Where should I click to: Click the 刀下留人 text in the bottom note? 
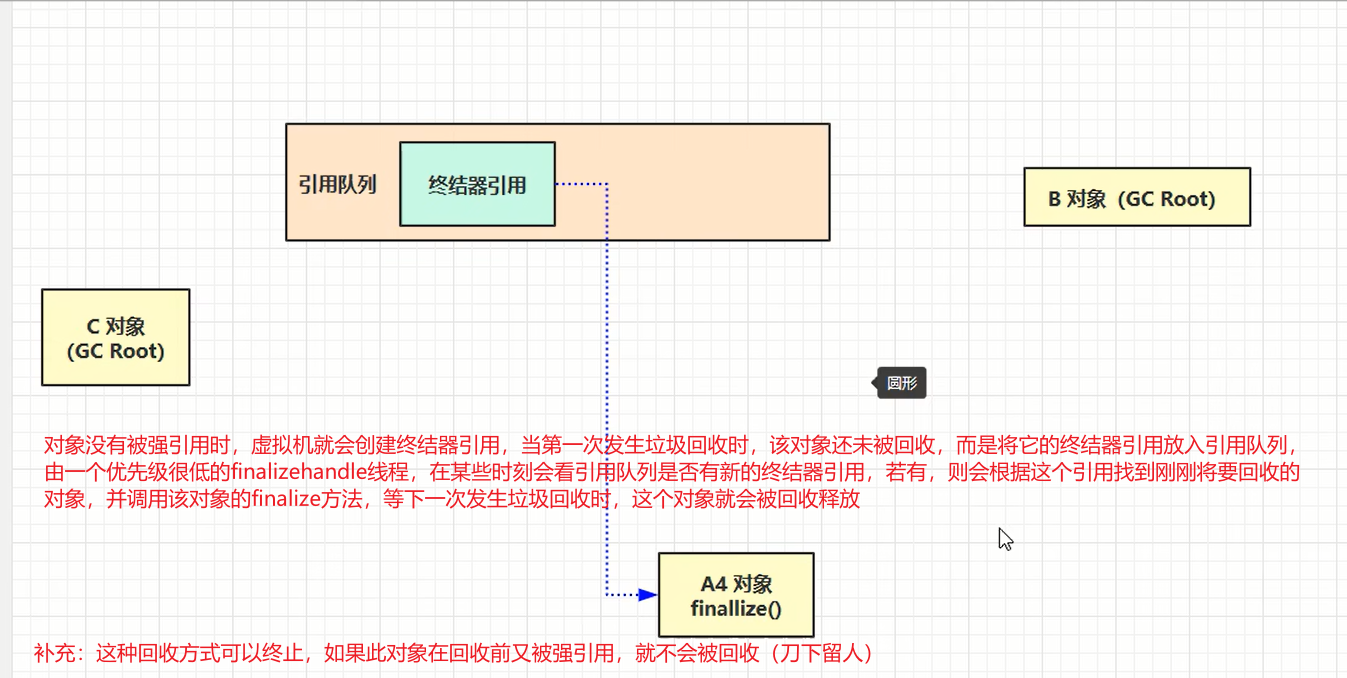(822, 654)
